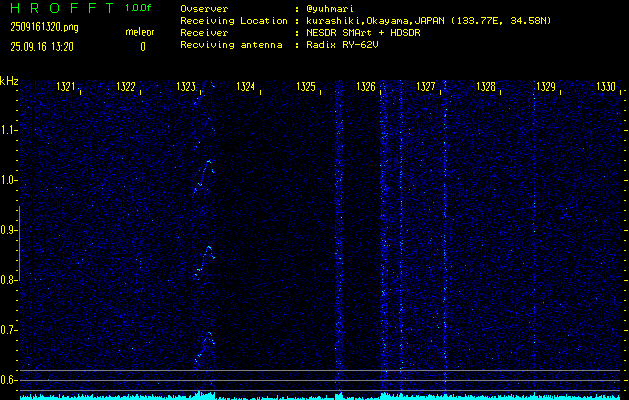Image resolution: width=629 pixels, height=400 pixels.
Task: Click the HROFFT title text
Action: pos(62,8)
